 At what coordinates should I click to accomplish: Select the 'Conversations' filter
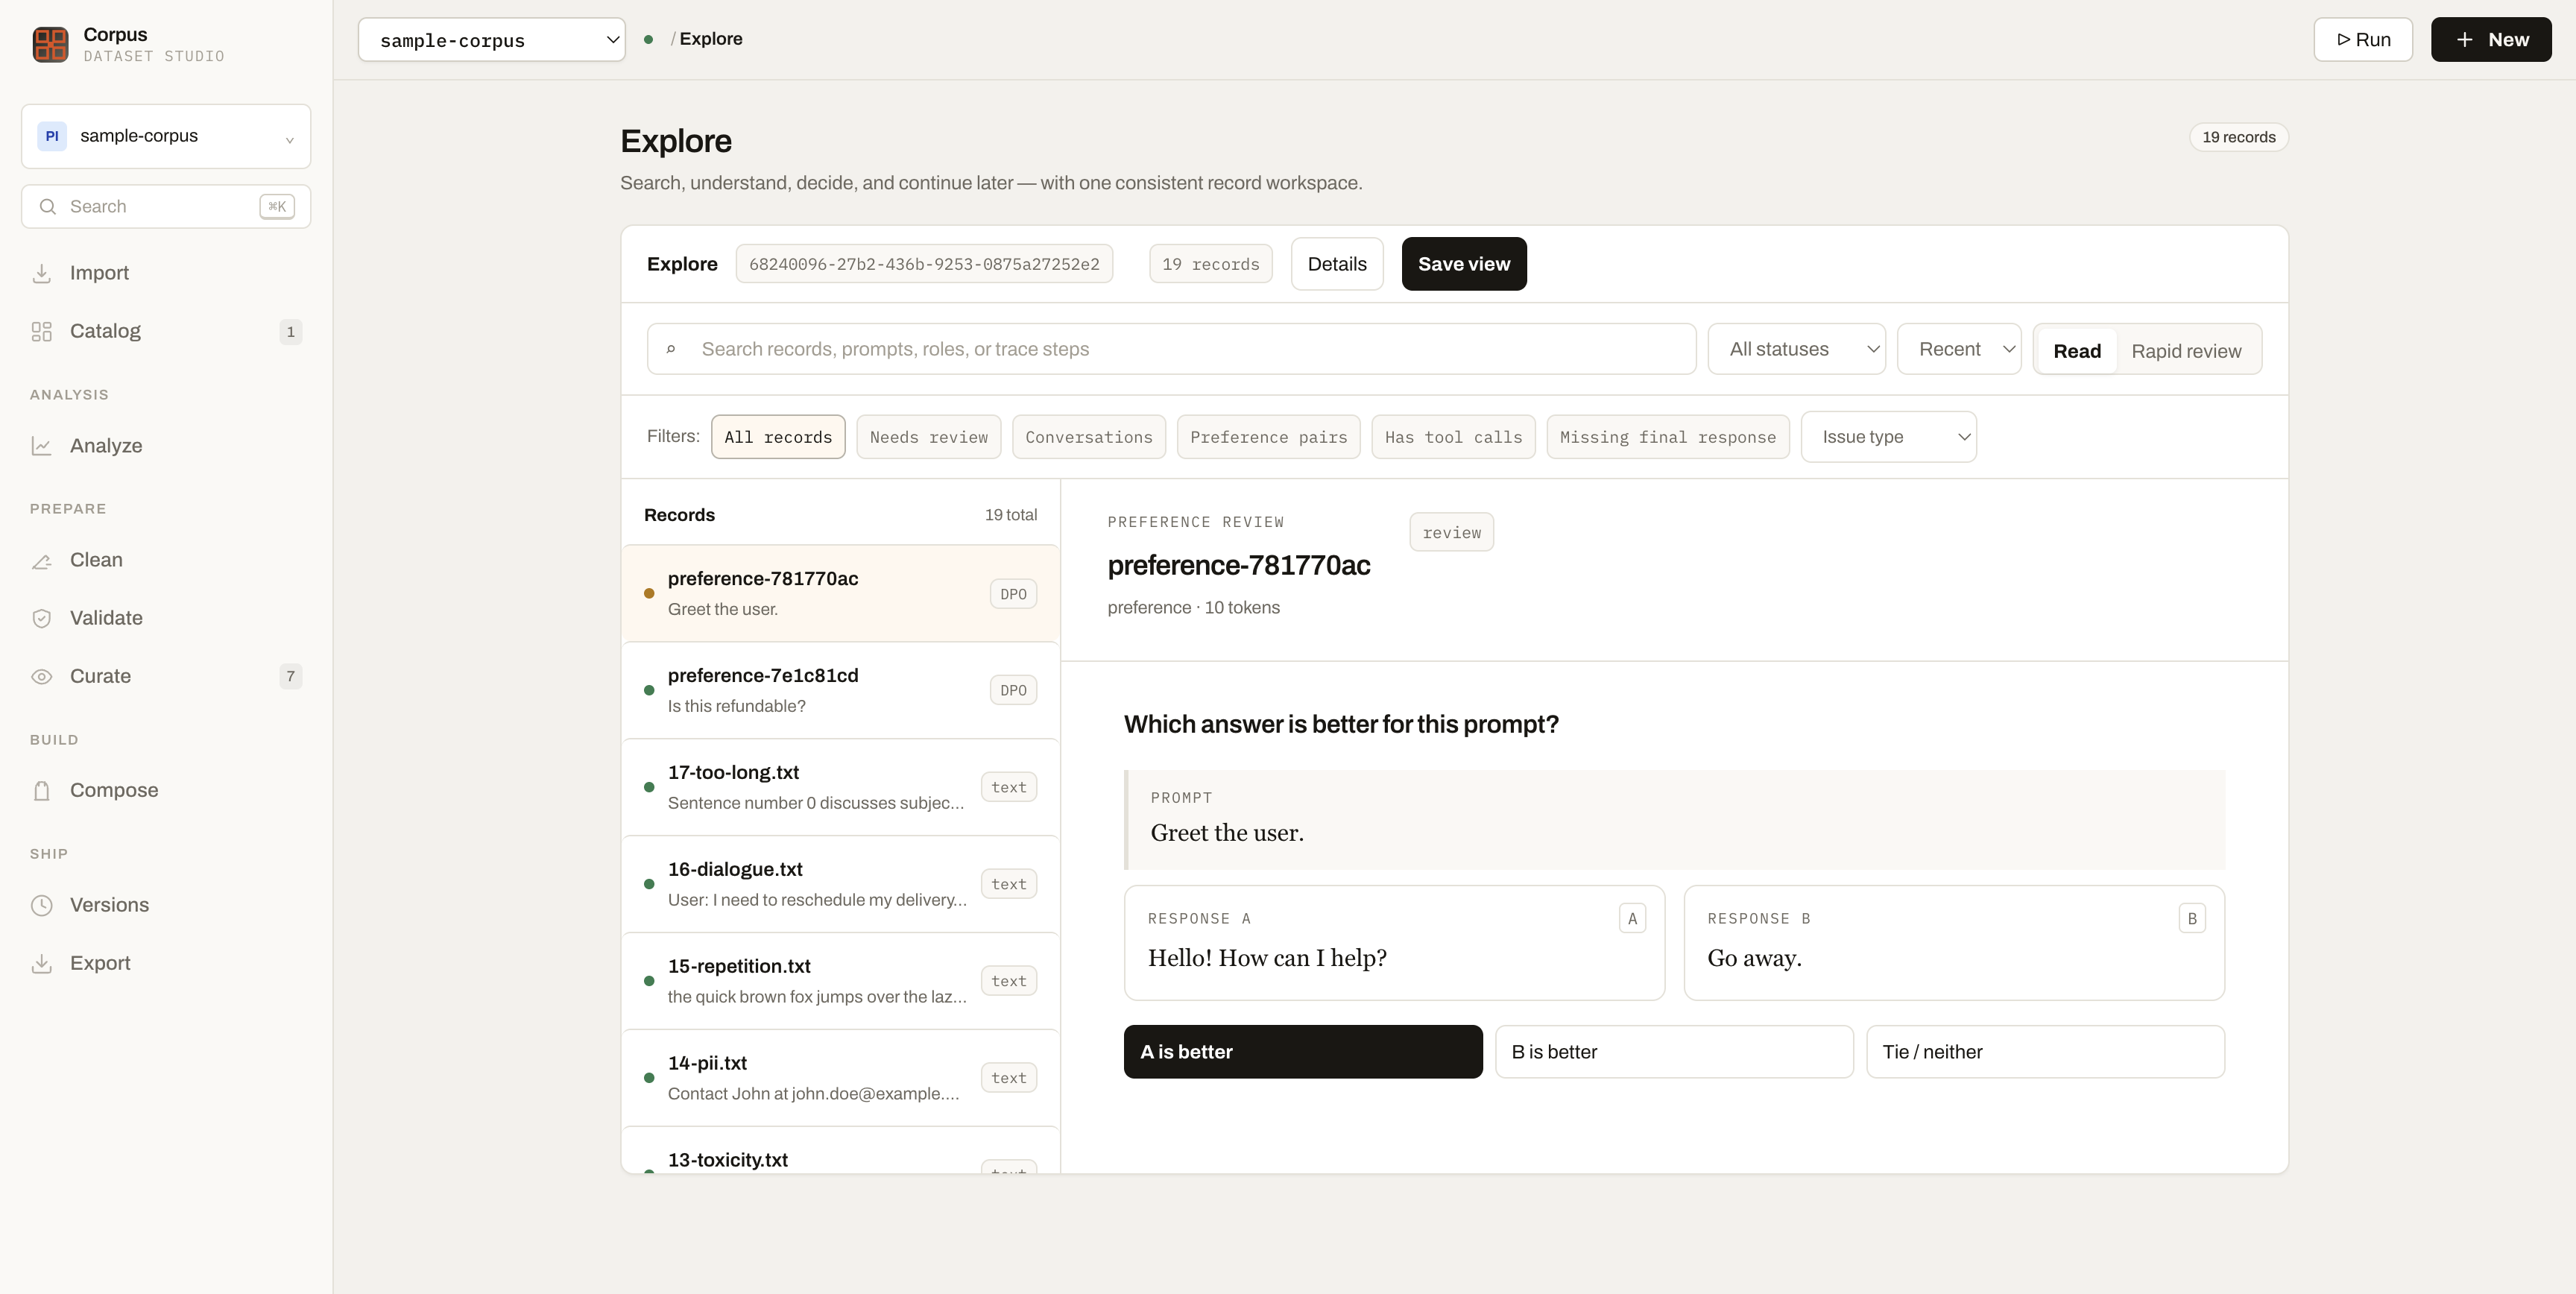pyautogui.click(x=1088, y=437)
